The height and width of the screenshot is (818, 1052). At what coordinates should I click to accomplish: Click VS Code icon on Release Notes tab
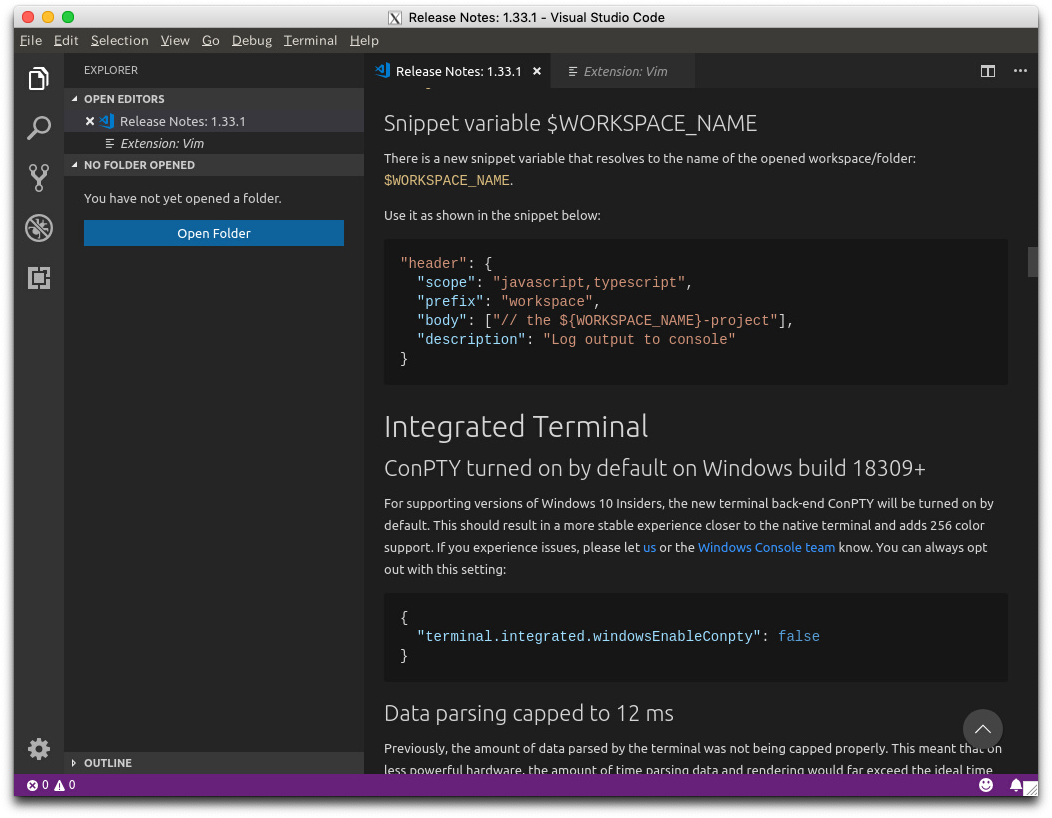pos(382,70)
